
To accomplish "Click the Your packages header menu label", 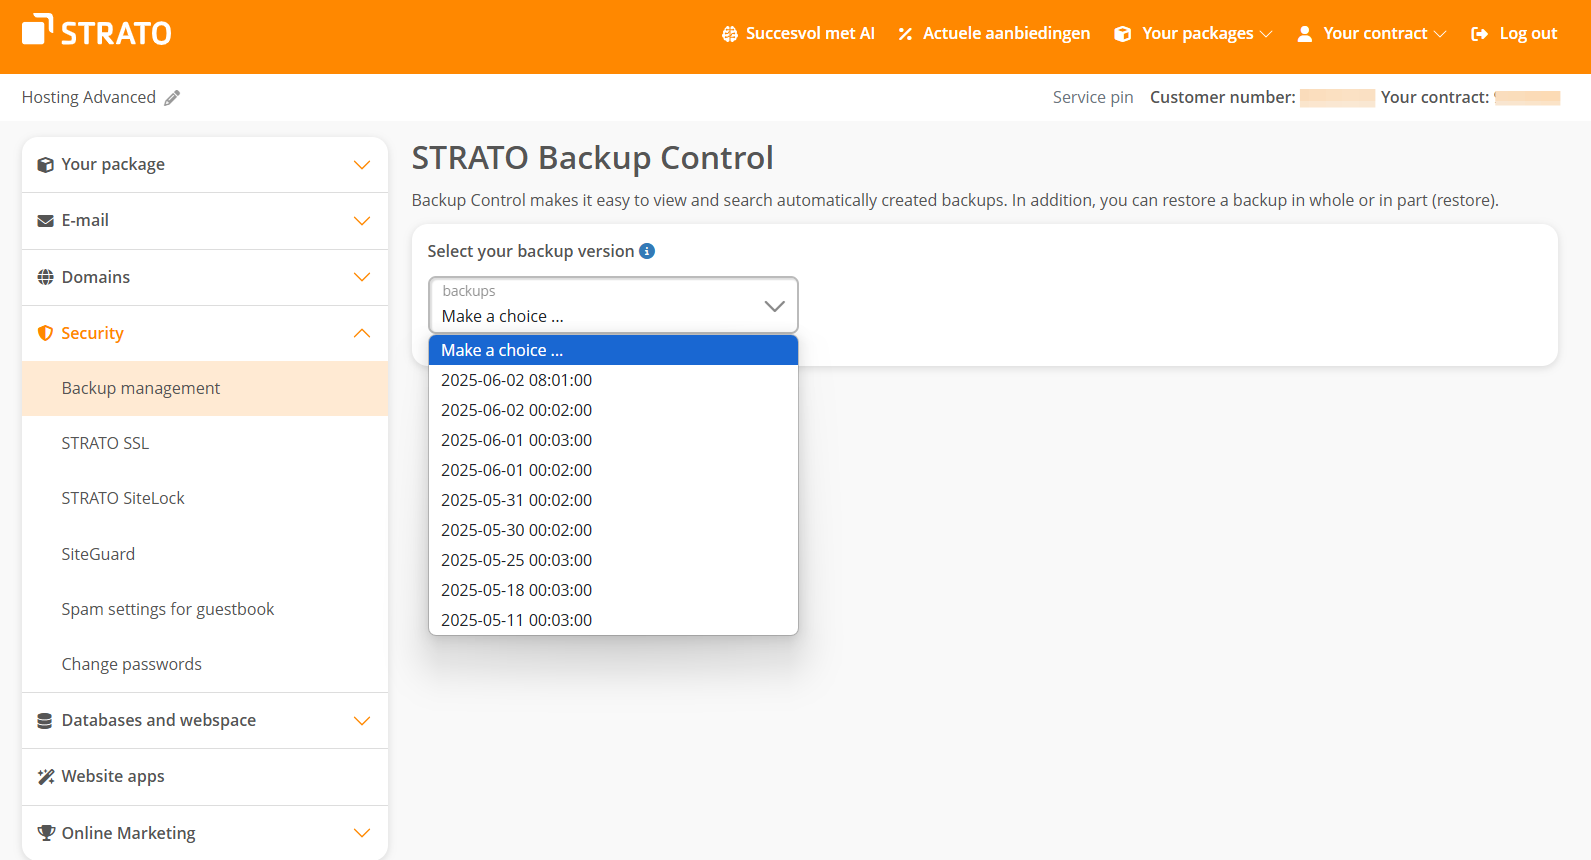I will [1197, 34].
